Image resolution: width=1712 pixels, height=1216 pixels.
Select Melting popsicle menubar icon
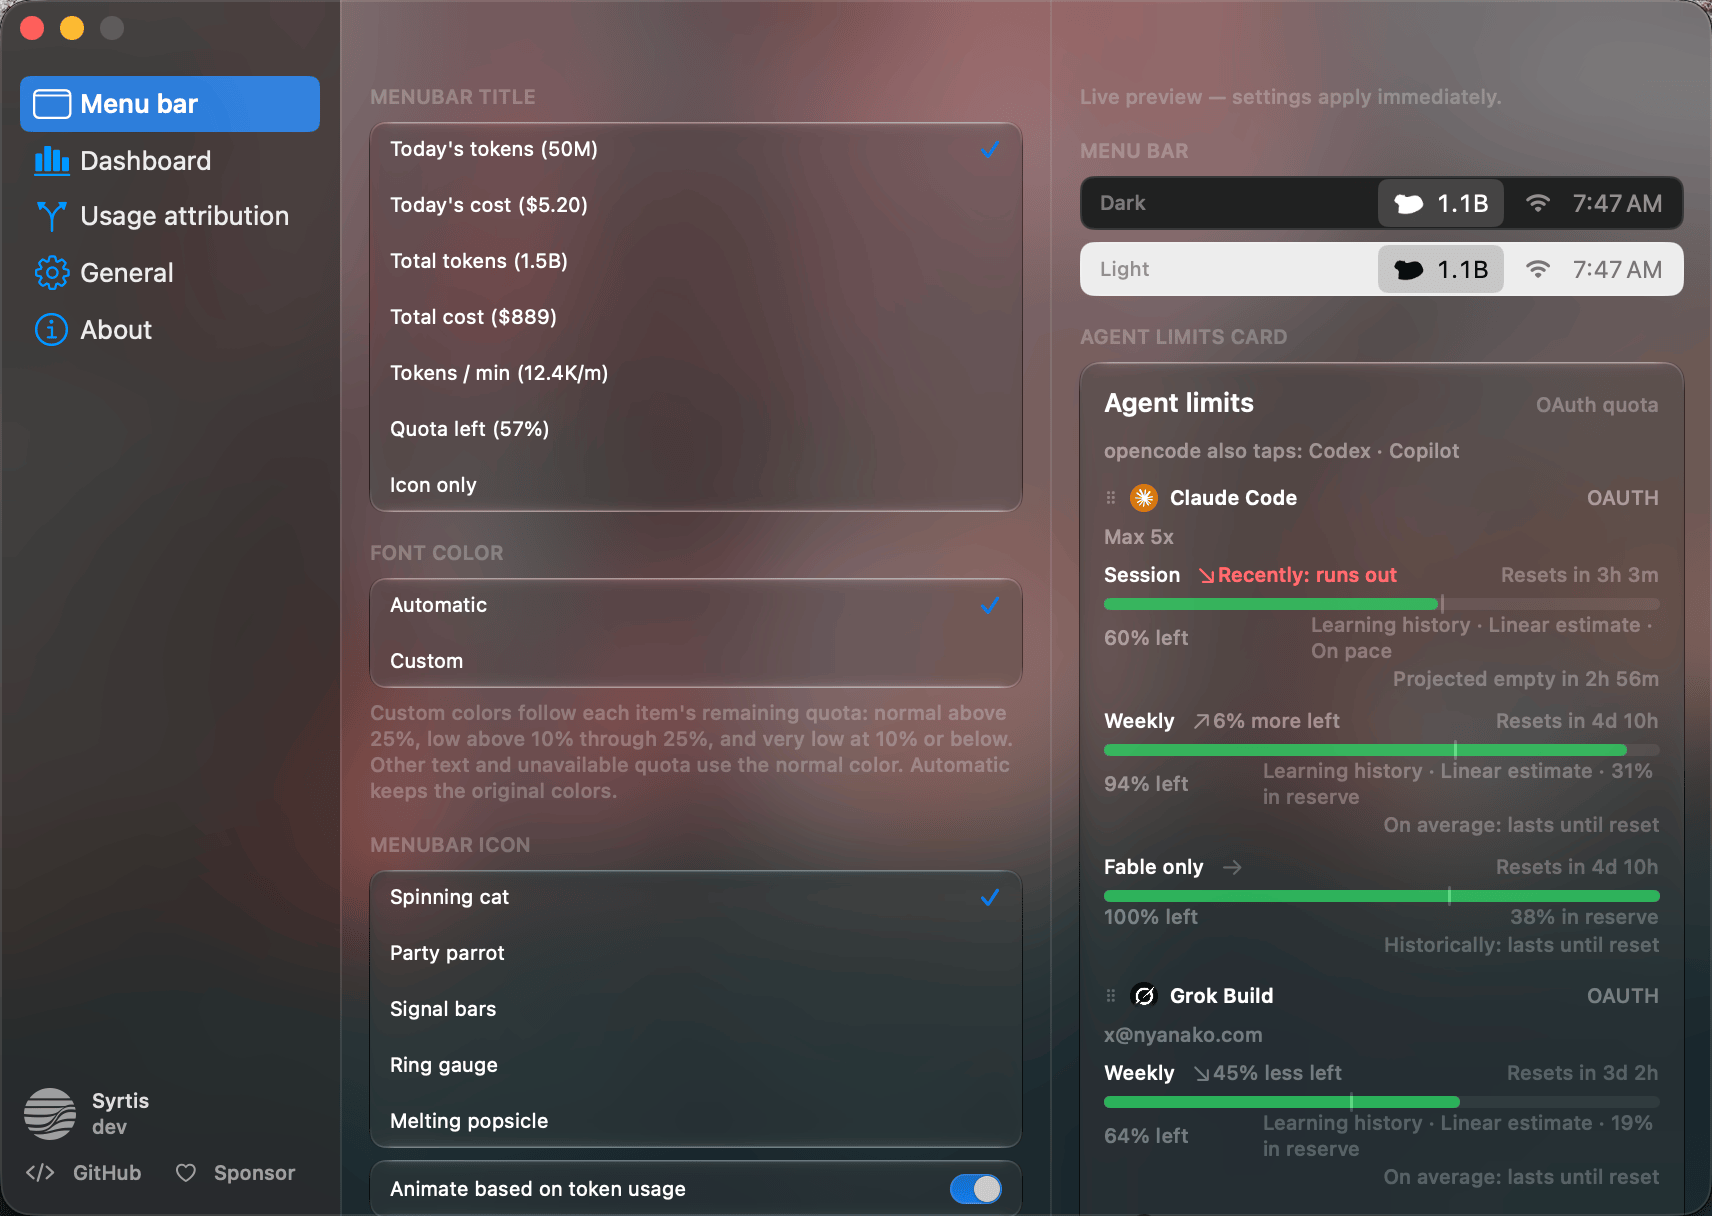(x=696, y=1121)
